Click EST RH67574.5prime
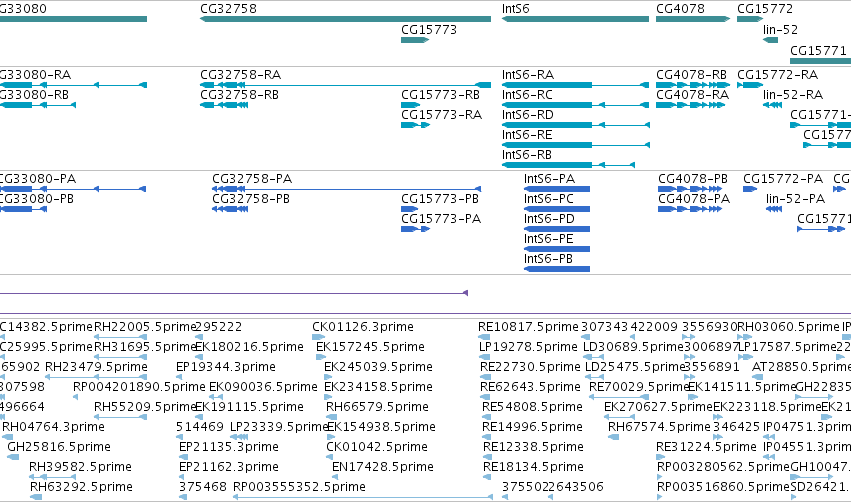Screen dimensions: 851x502 click(x=614, y=437)
